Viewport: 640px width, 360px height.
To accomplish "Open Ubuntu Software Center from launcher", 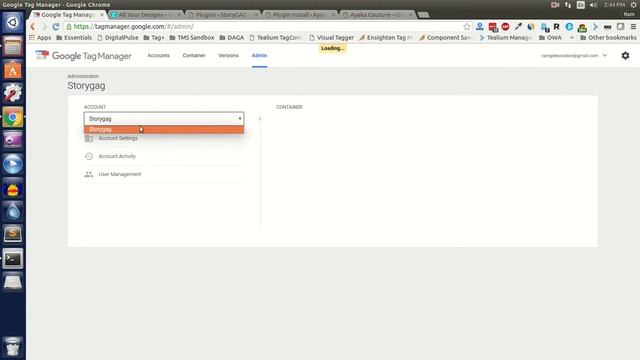I will tap(13, 70).
